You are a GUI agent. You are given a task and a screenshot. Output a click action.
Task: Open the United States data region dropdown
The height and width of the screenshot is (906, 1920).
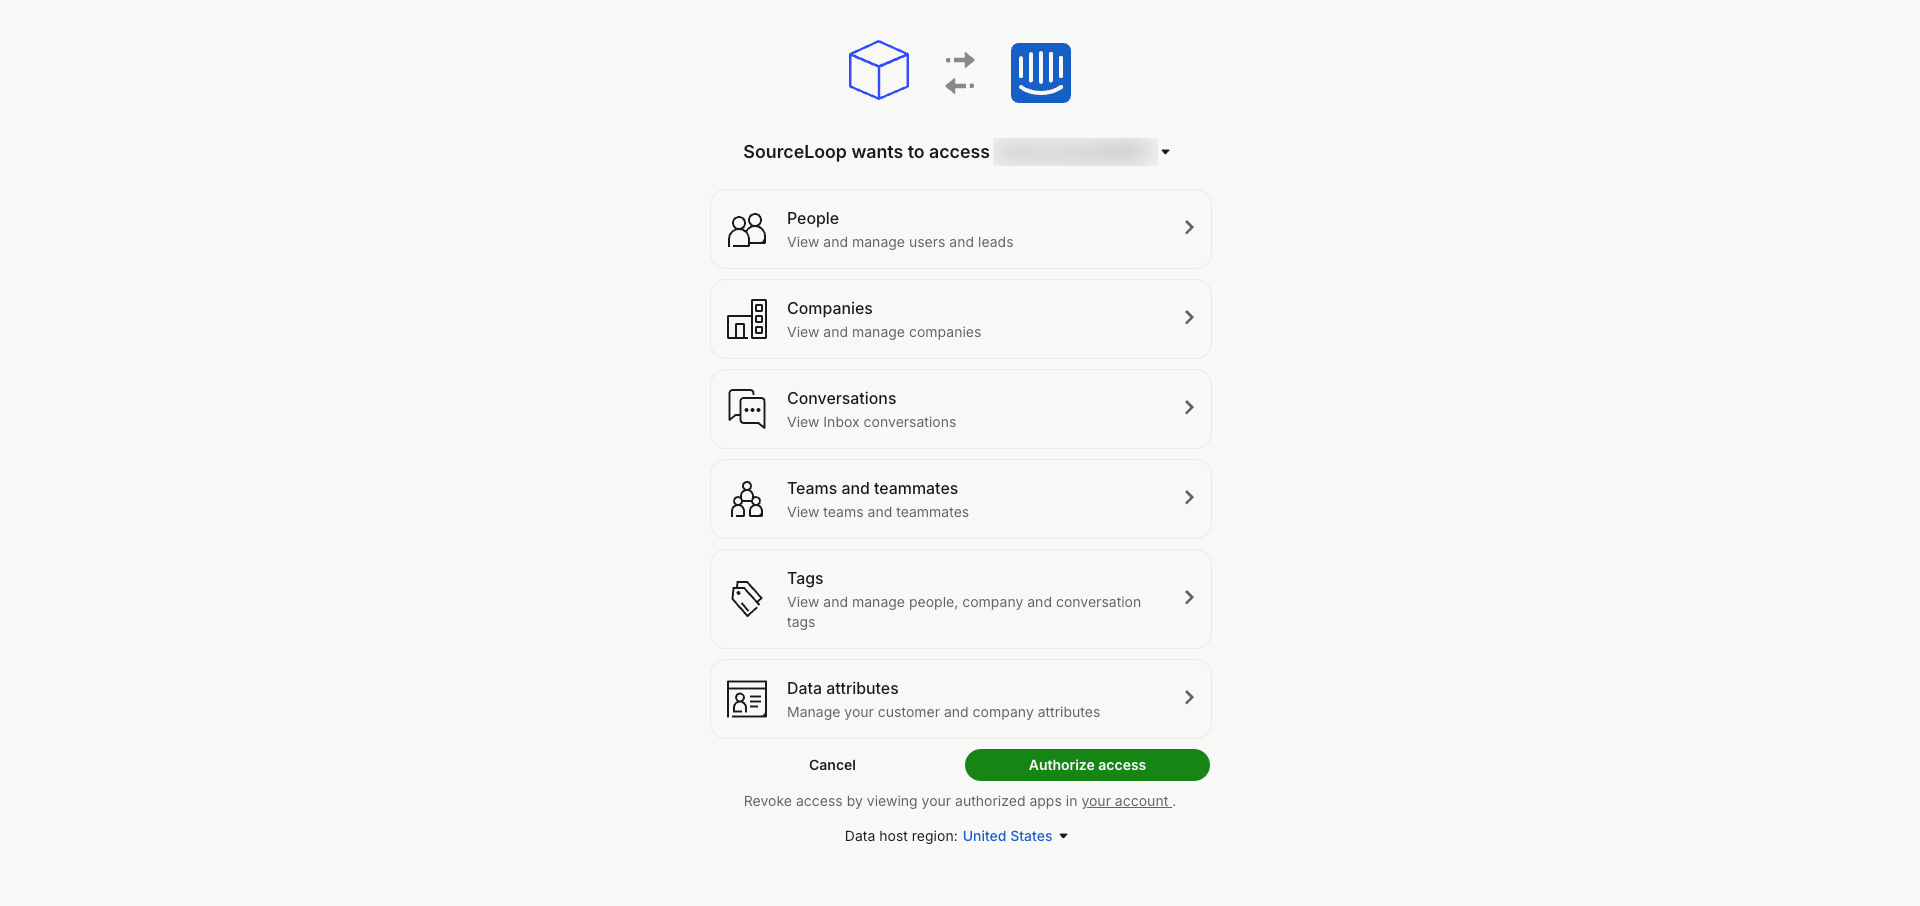click(x=1015, y=836)
